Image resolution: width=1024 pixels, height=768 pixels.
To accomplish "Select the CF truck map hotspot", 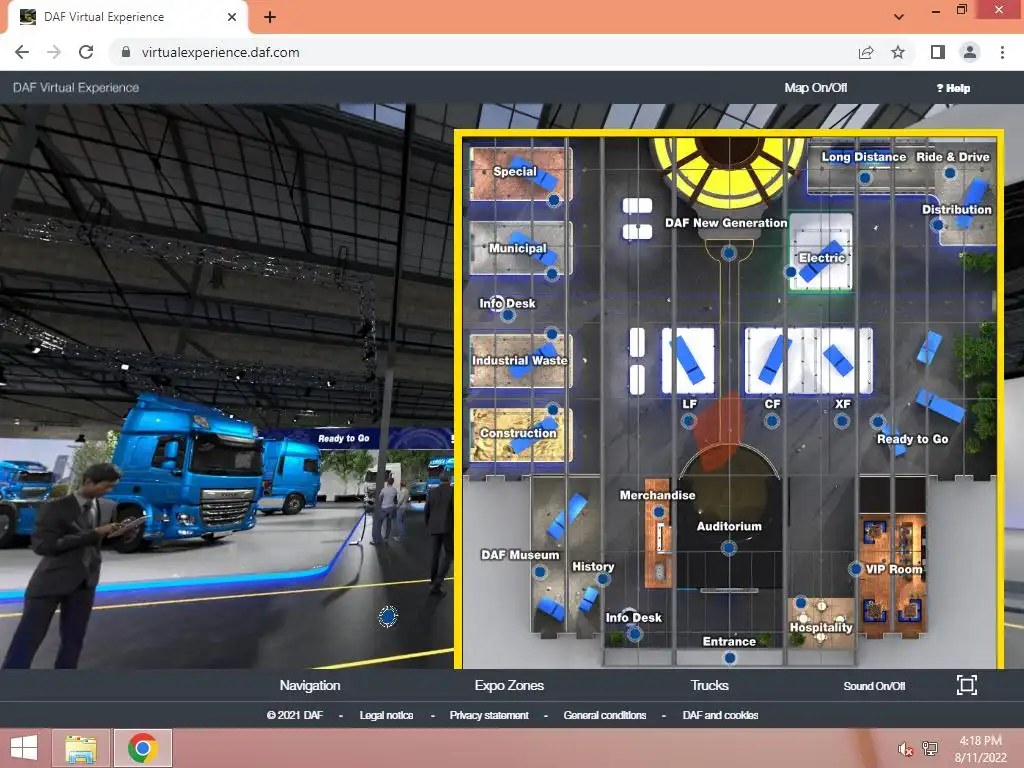I will (x=772, y=421).
